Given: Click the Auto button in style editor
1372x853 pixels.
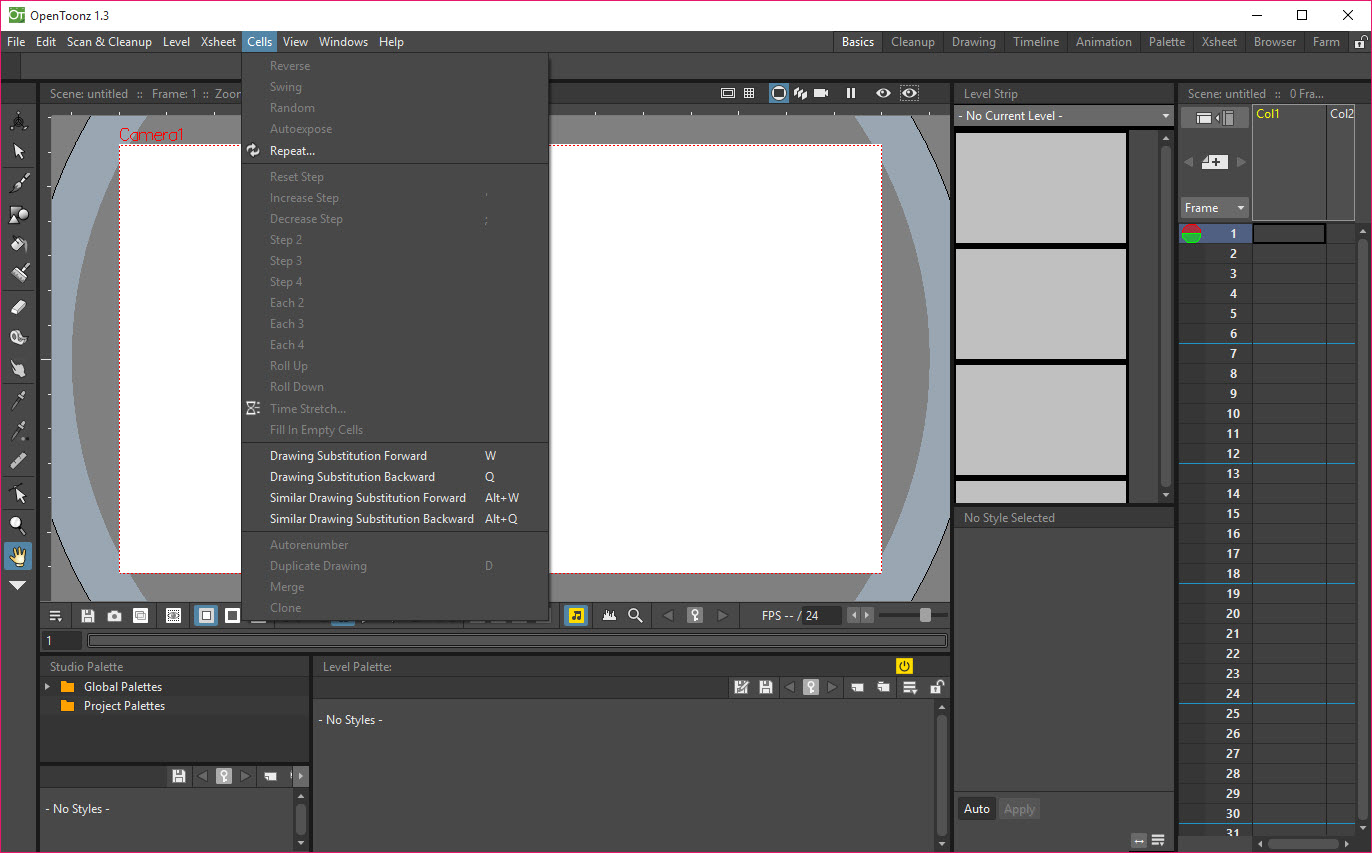Looking at the screenshot, I should (x=976, y=809).
